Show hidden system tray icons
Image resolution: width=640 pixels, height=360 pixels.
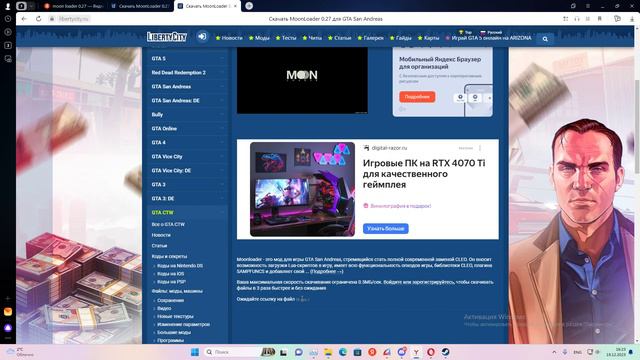click(x=554, y=352)
